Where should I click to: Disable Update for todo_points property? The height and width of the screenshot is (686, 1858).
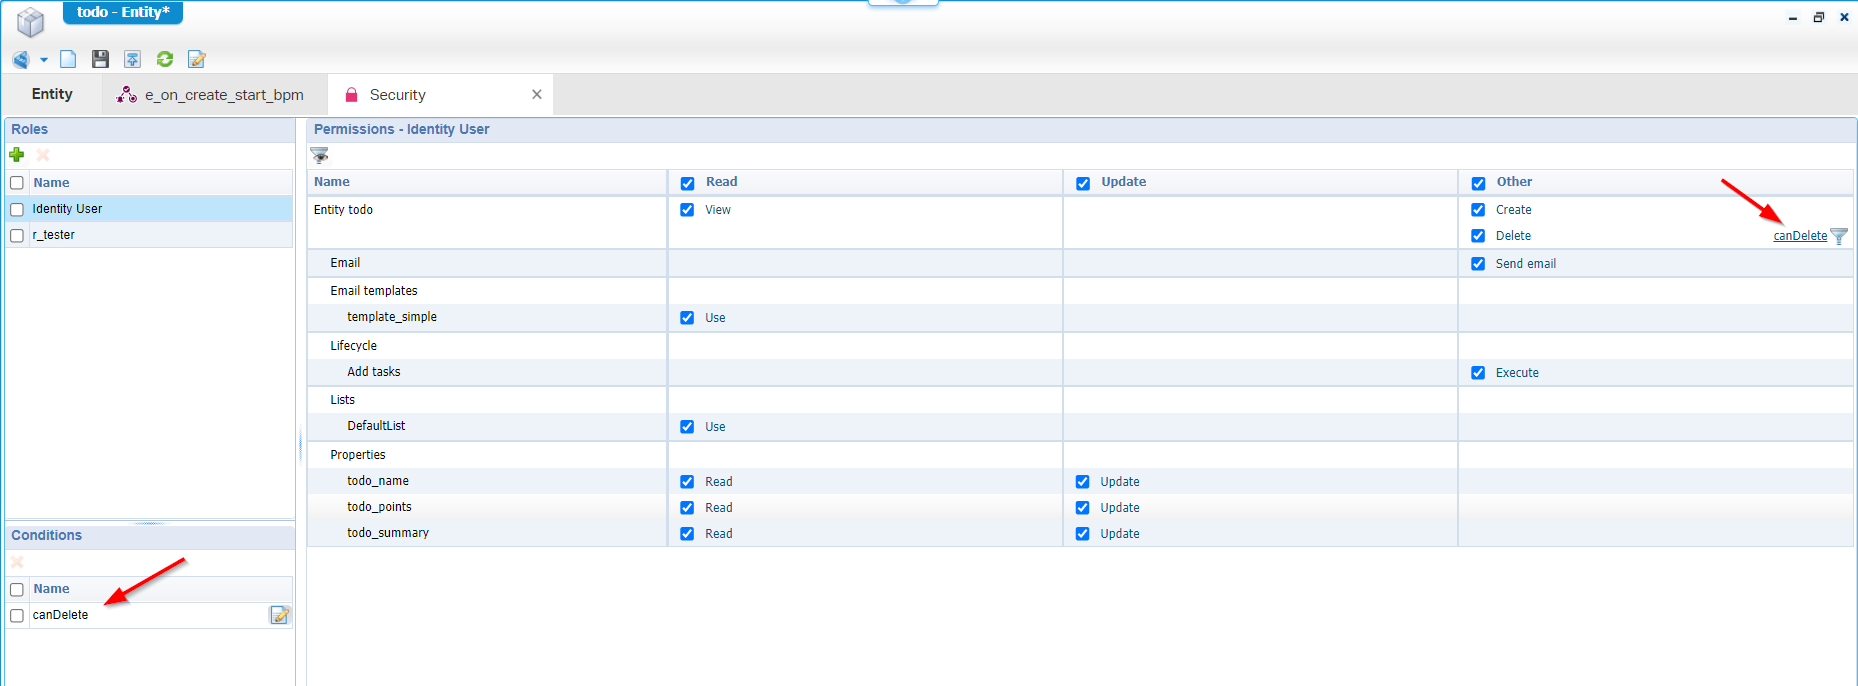[x=1083, y=508]
